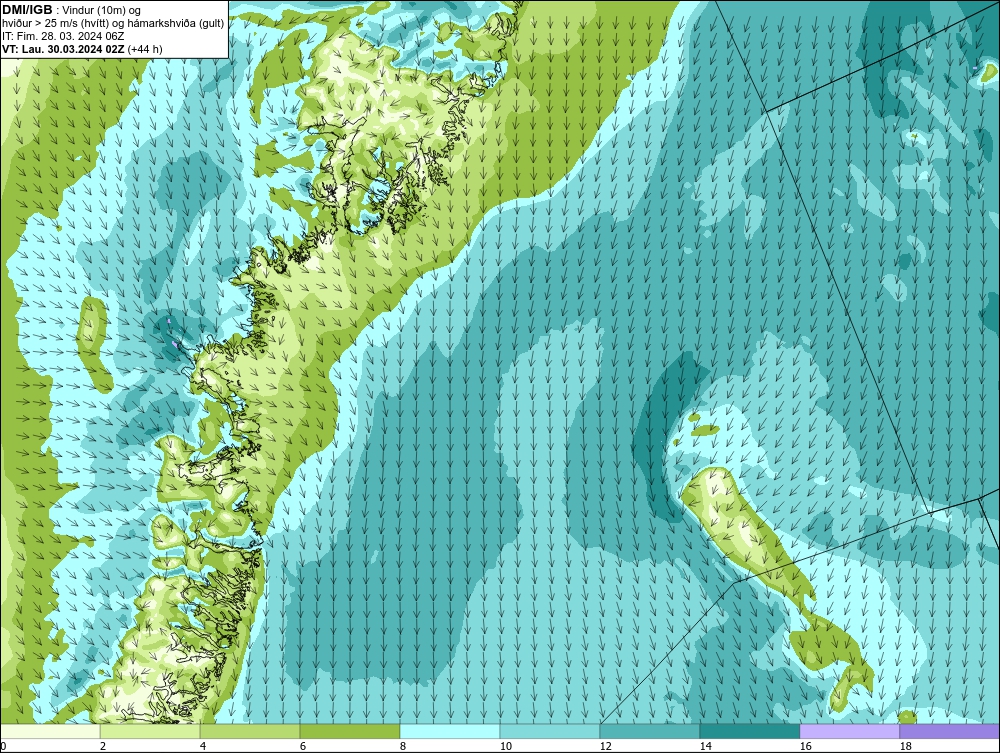
Task: Click the 6–8 m/s olive green swatch
Action: [x=350, y=731]
